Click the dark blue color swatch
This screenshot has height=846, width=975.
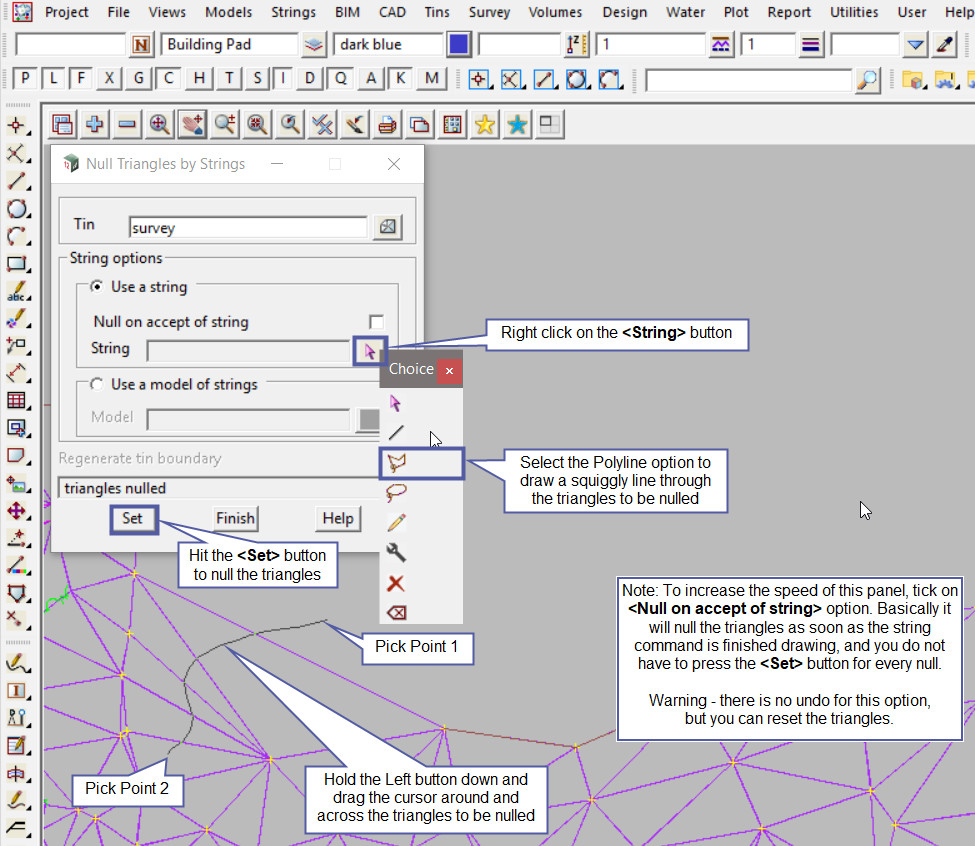(459, 45)
